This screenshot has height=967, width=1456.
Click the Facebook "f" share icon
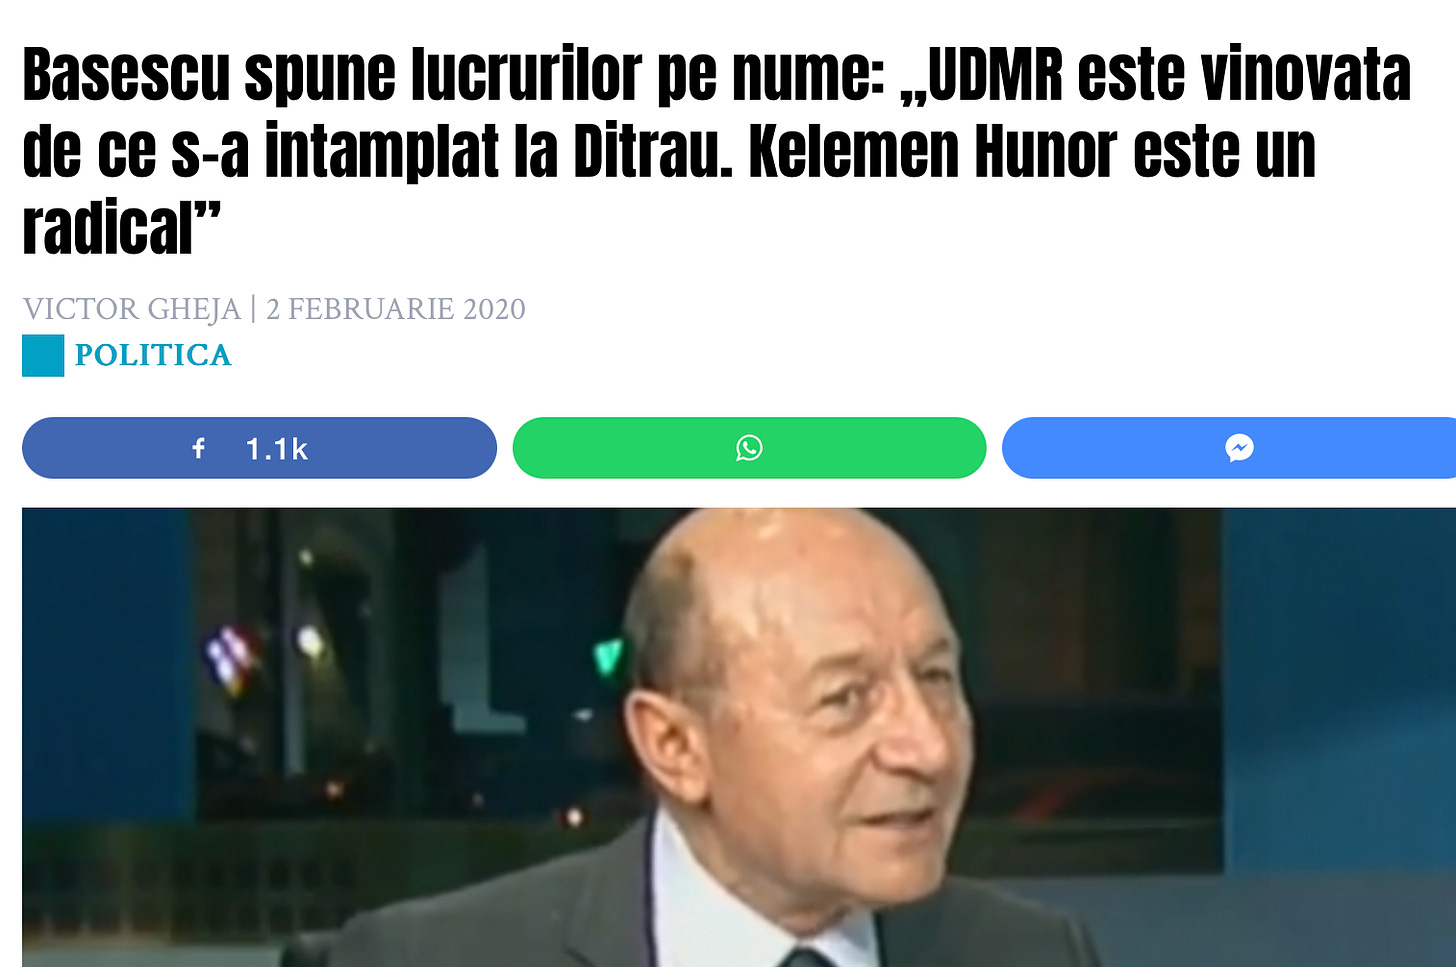click(199, 448)
